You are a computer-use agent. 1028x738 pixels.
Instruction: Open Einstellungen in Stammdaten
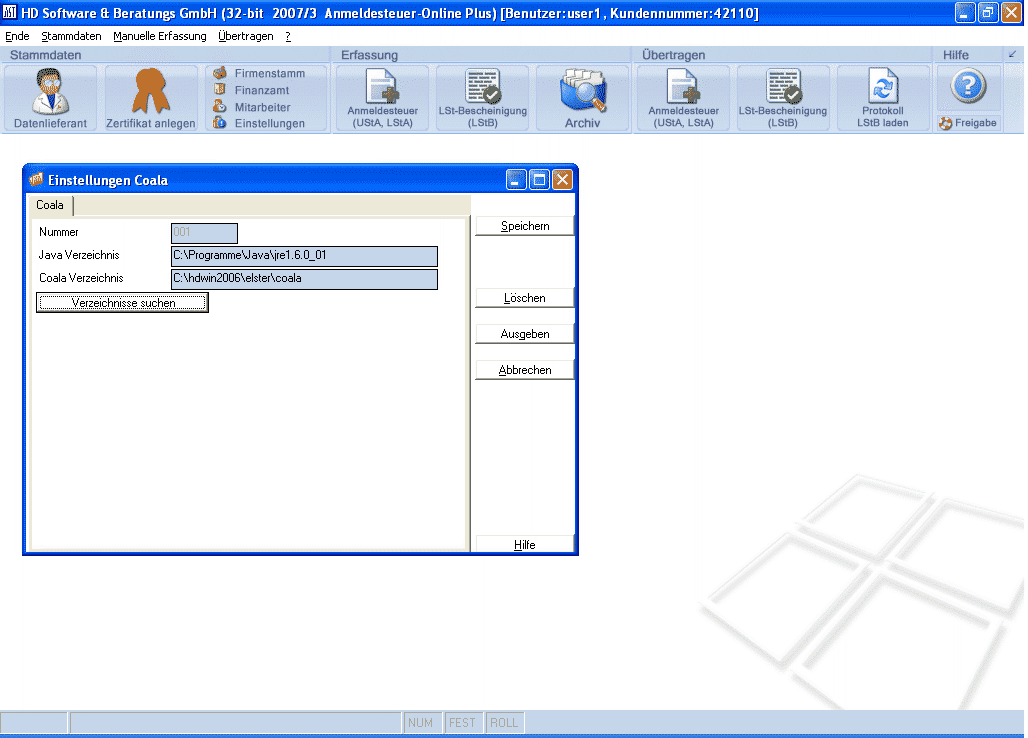[260, 123]
